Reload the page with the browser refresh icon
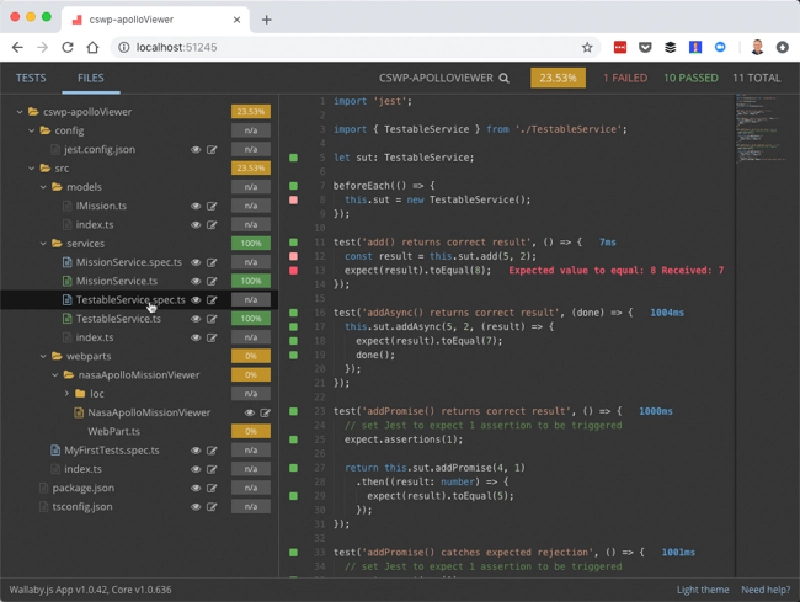Image resolution: width=800 pixels, height=602 pixels. 66,46
